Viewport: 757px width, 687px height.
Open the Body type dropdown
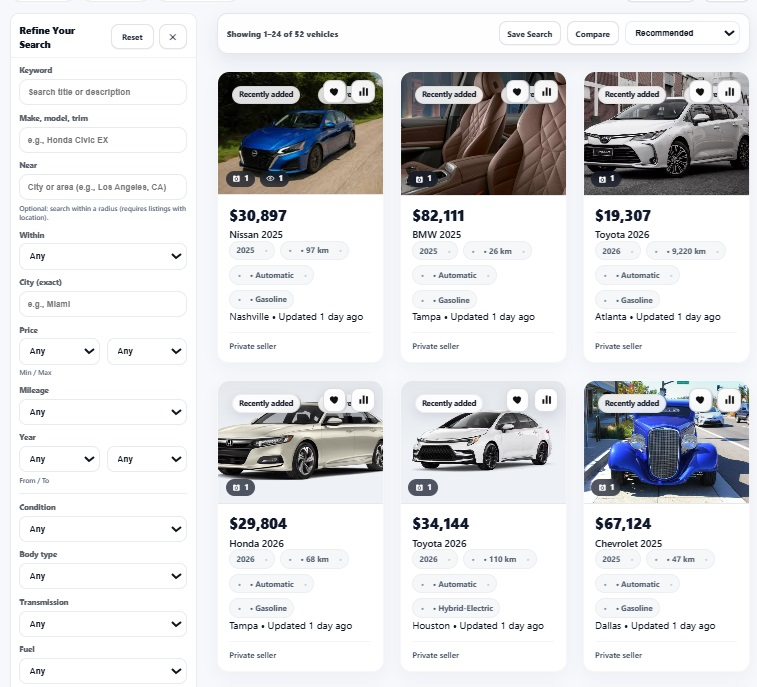click(103, 576)
